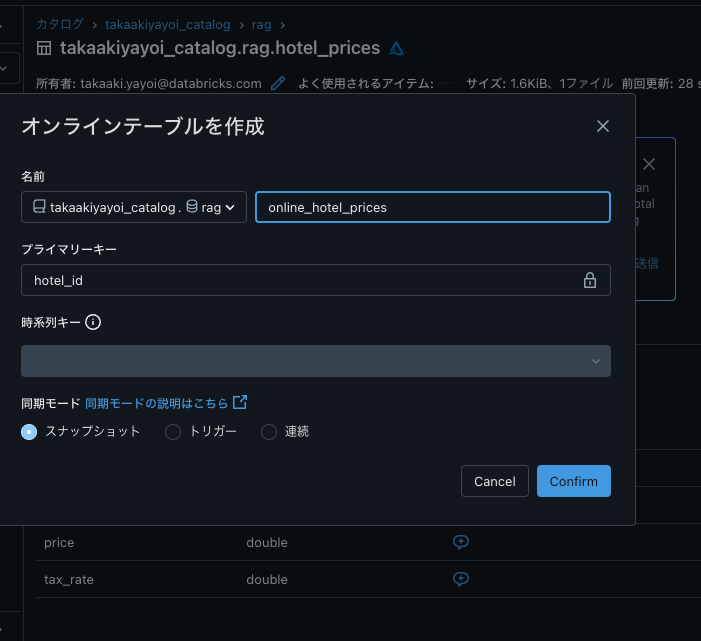Viewport: 701px width, 641px height.
Task: Select the Triggered sync mode
Action: [x=173, y=432]
